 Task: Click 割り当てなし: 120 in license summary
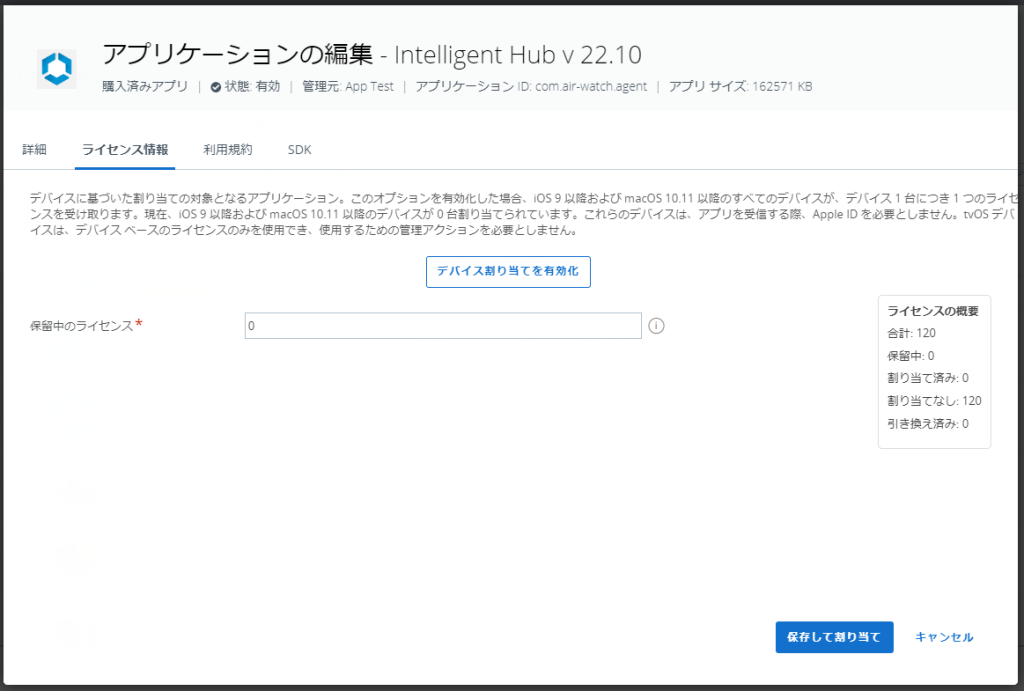coord(934,401)
